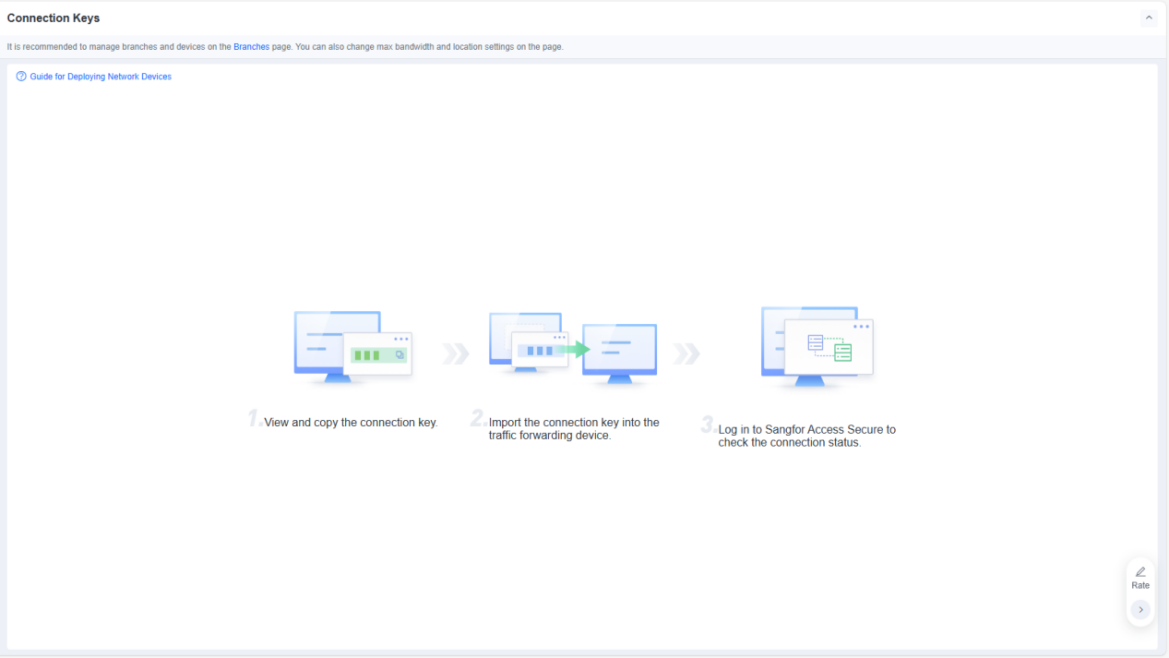1169x658 pixels.
Task: Click the Rate label
Action: 1140,586
